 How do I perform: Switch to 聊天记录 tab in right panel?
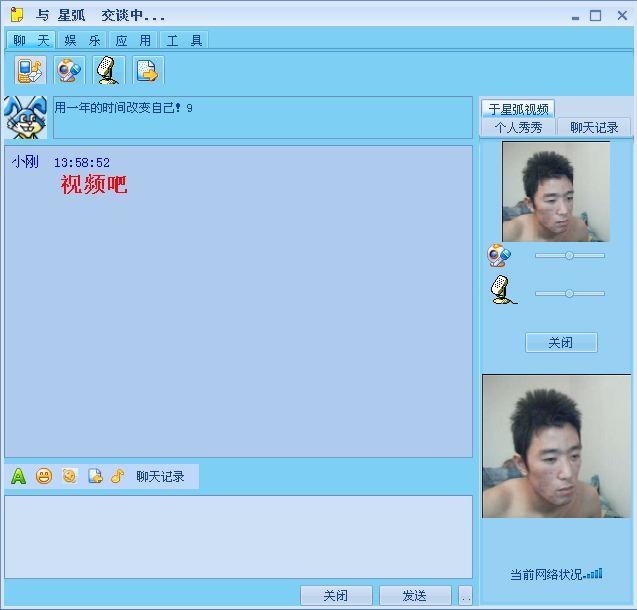coord(594,128)
